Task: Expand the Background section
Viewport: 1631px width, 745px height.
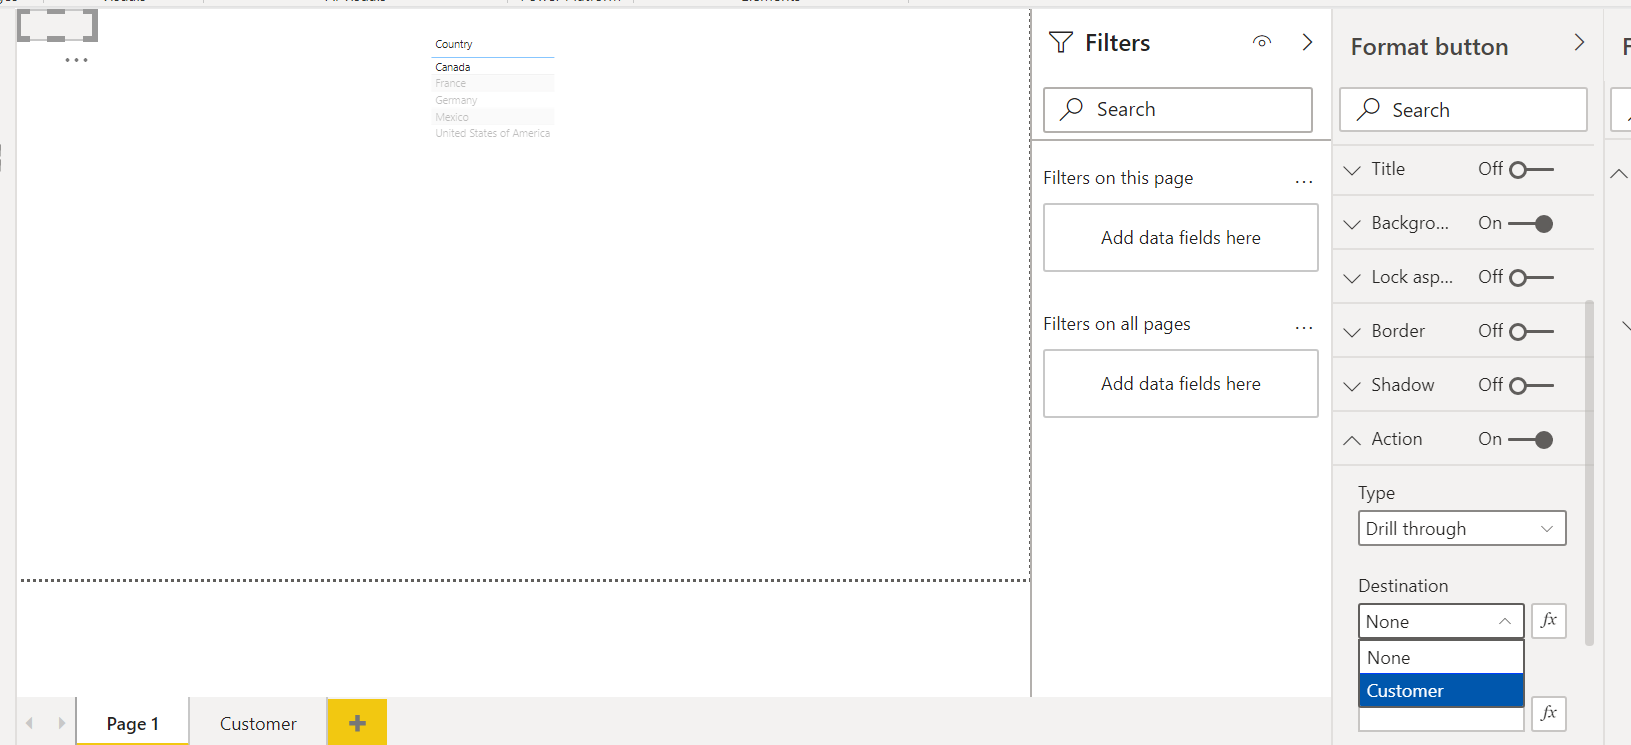Action: pyautogui.click(x=1352, y=224)
